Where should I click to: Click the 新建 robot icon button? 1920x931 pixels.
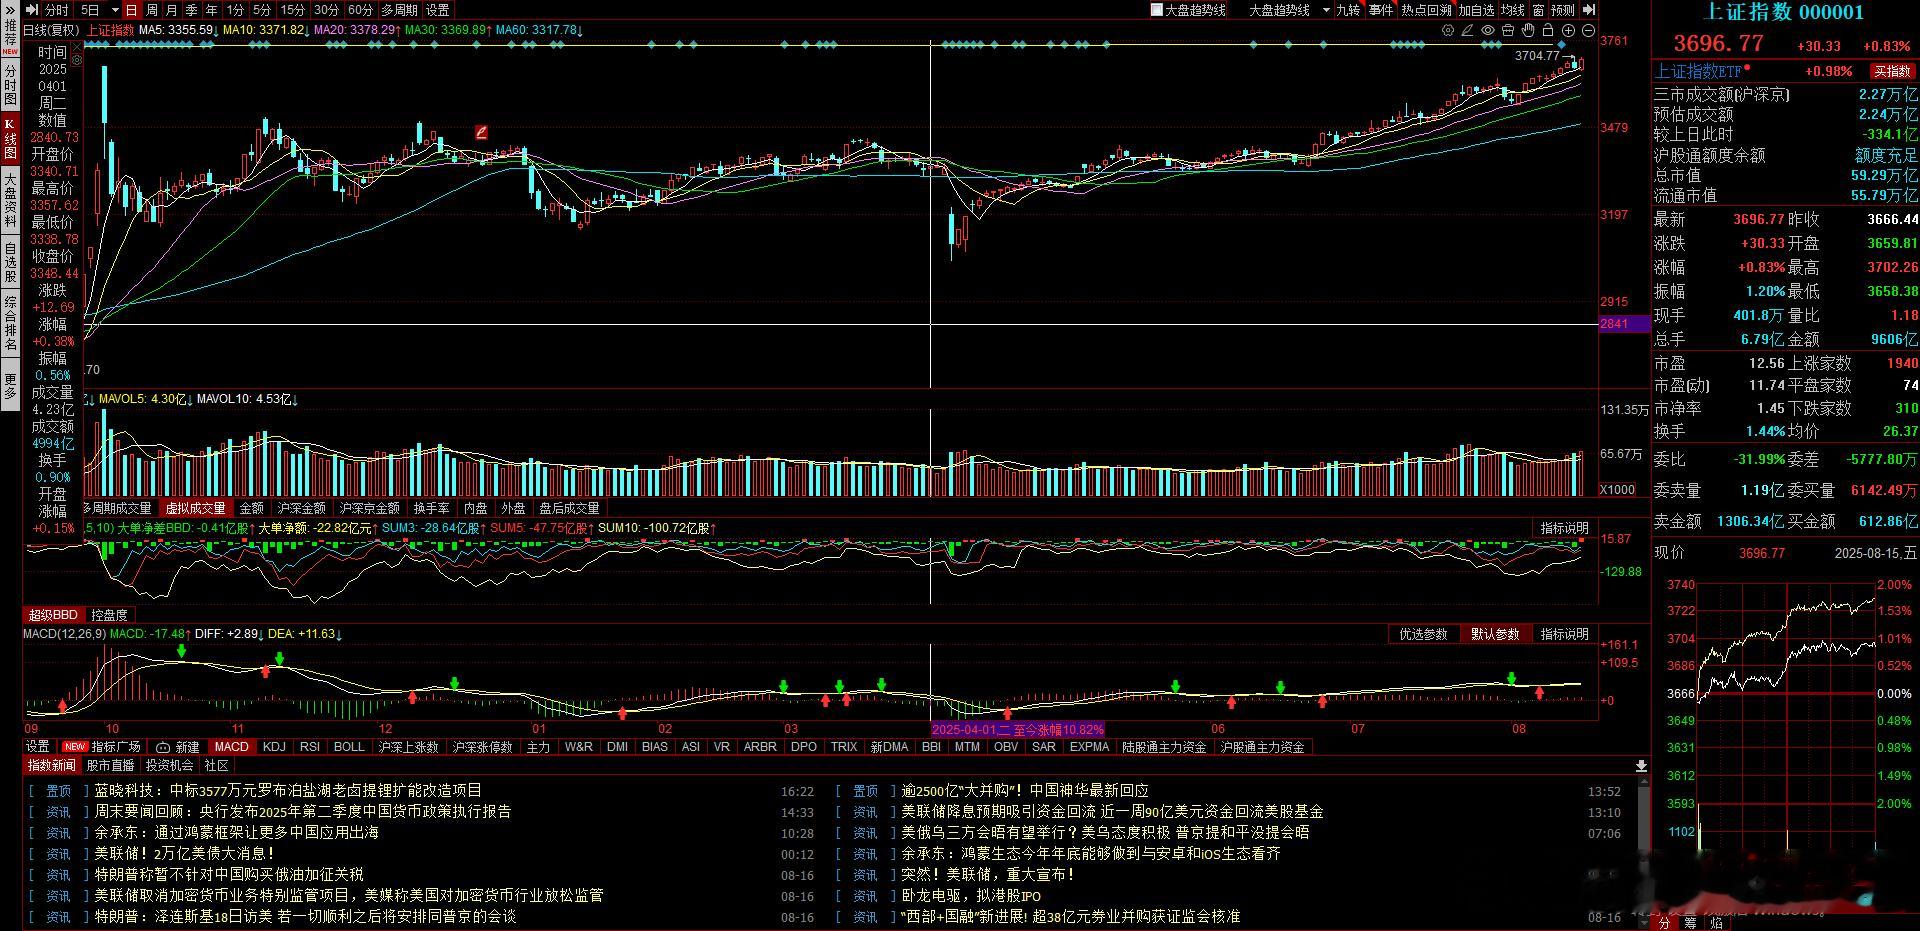pyautogui.click(x=178, y=747)
